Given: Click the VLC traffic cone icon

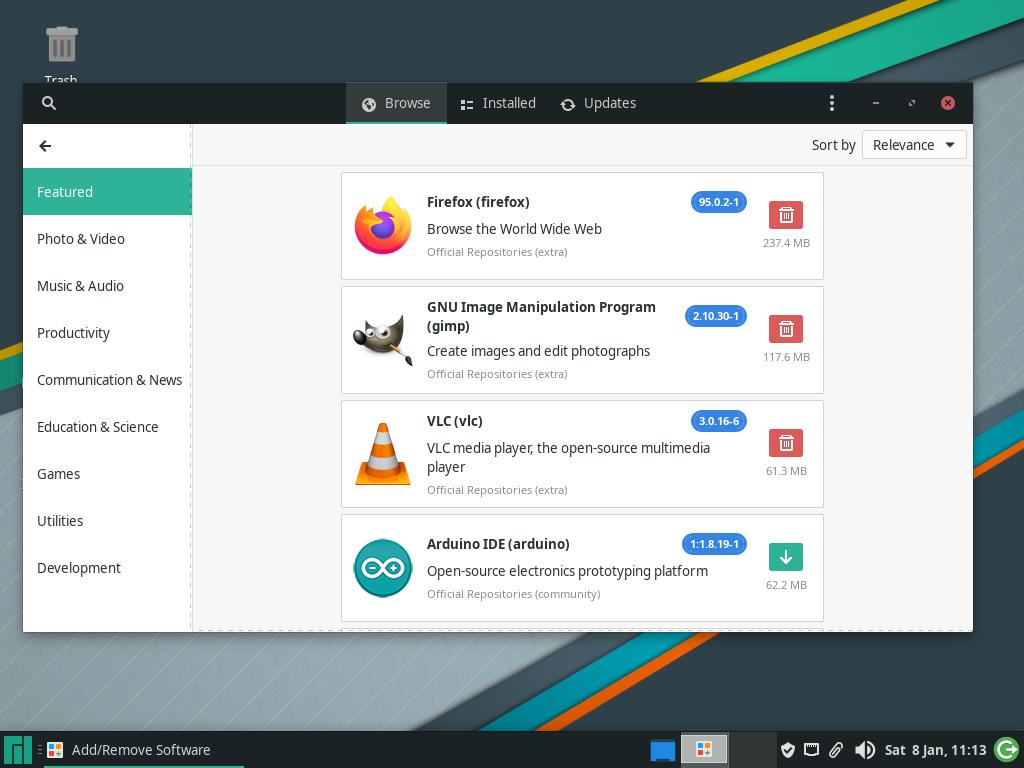Looking at the screenshot, I should [383, 454].
